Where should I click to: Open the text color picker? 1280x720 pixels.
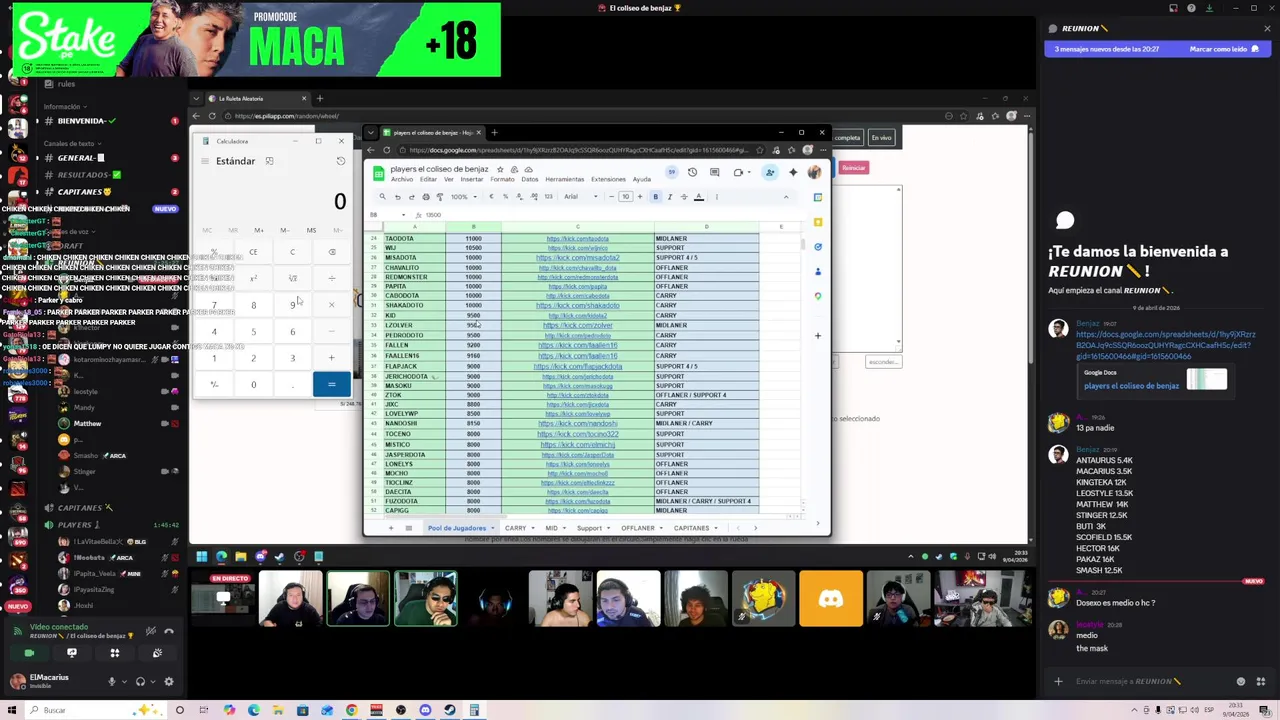[699, 197]
